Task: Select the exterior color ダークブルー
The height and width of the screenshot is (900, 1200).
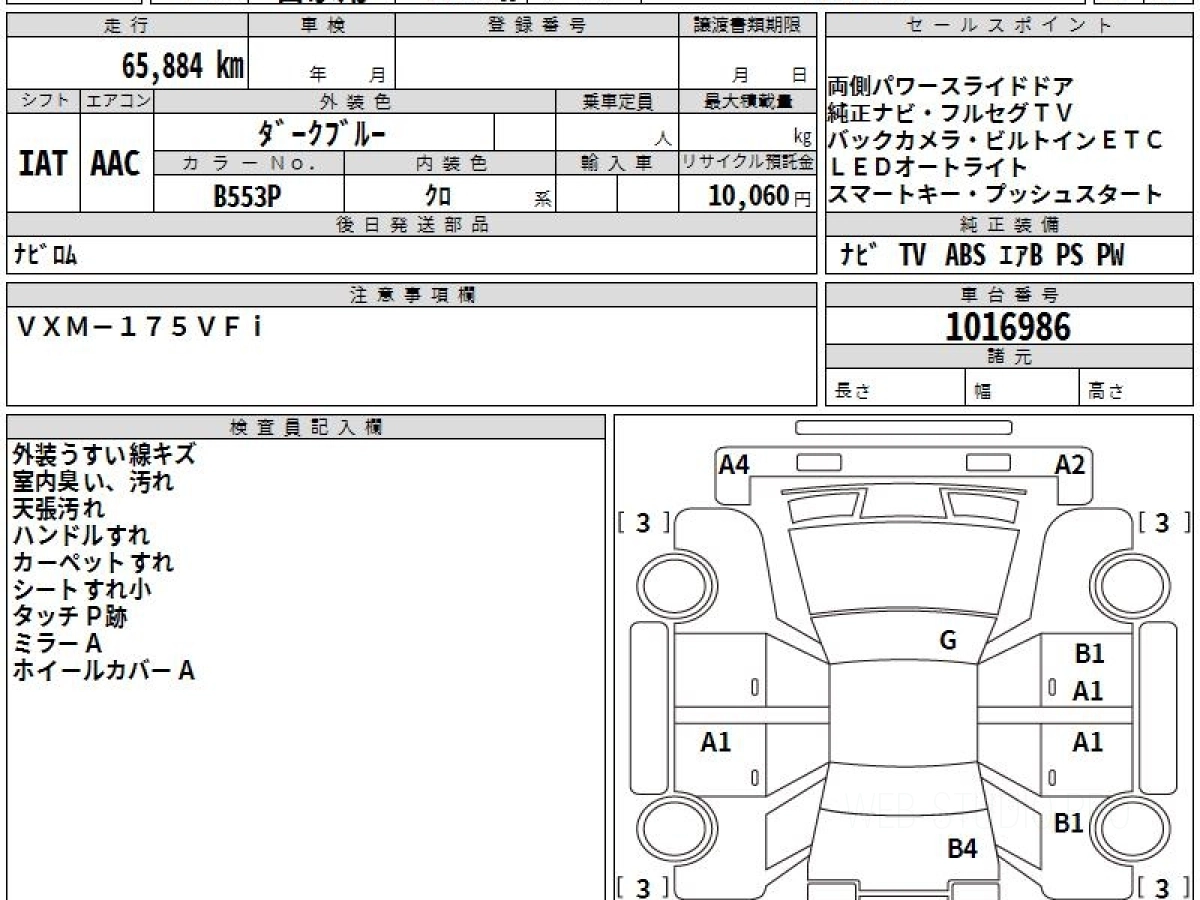Action: click(x=322, y=132)
